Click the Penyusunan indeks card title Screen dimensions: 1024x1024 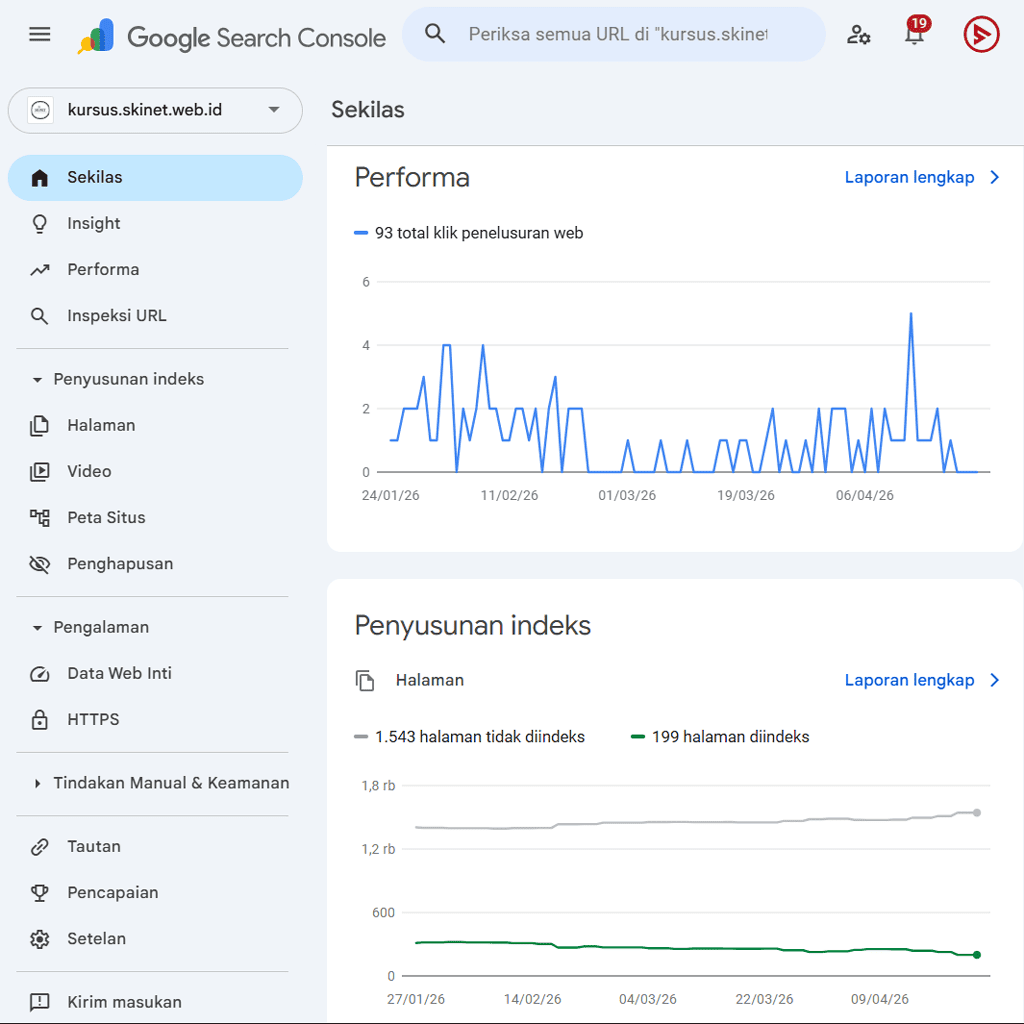pyautogui.click(x=473, y=626)
